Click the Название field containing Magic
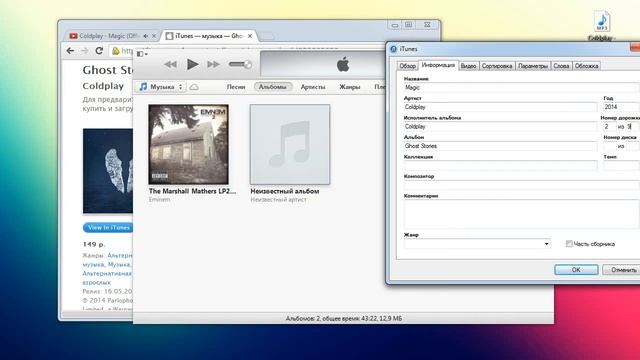The height and width of the screenshot is (360, 640). [x=521, y=87]
